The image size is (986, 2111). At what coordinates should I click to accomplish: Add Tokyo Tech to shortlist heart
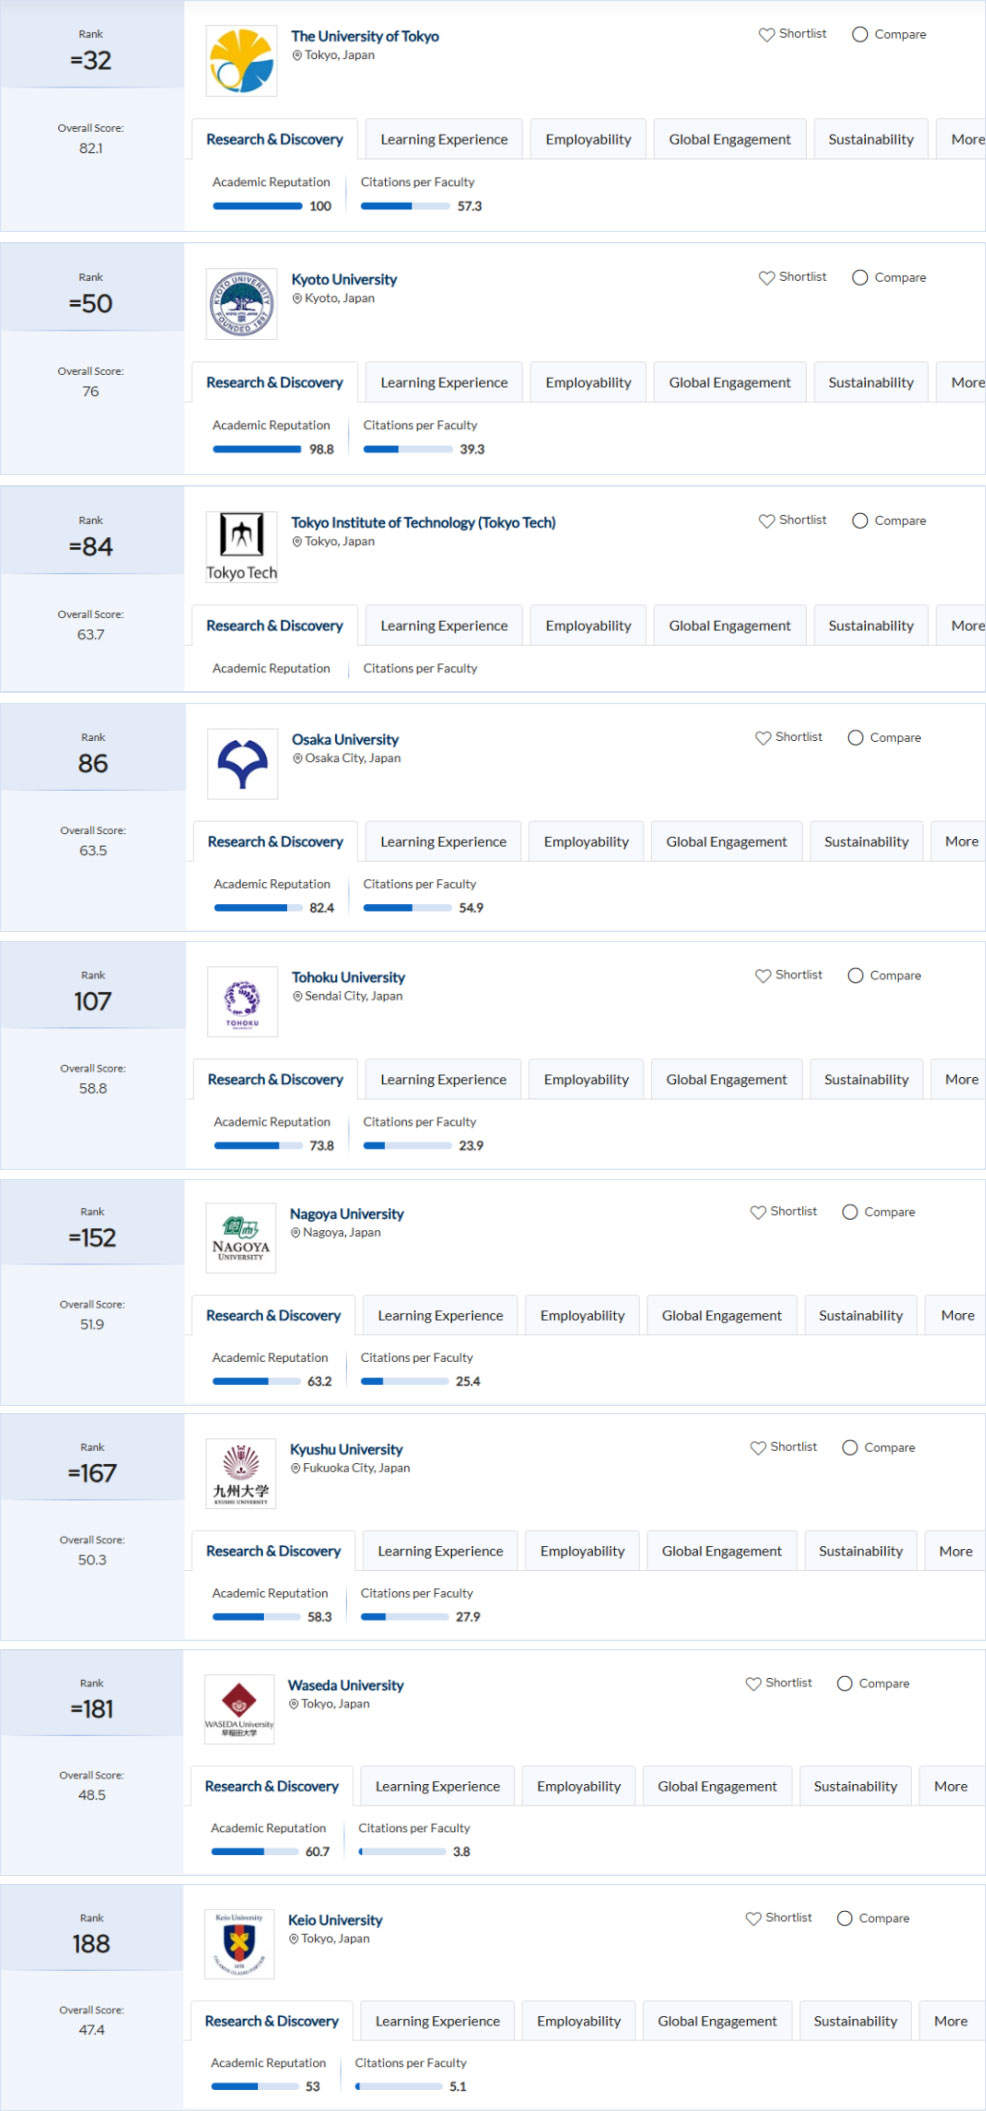(766, 521)
